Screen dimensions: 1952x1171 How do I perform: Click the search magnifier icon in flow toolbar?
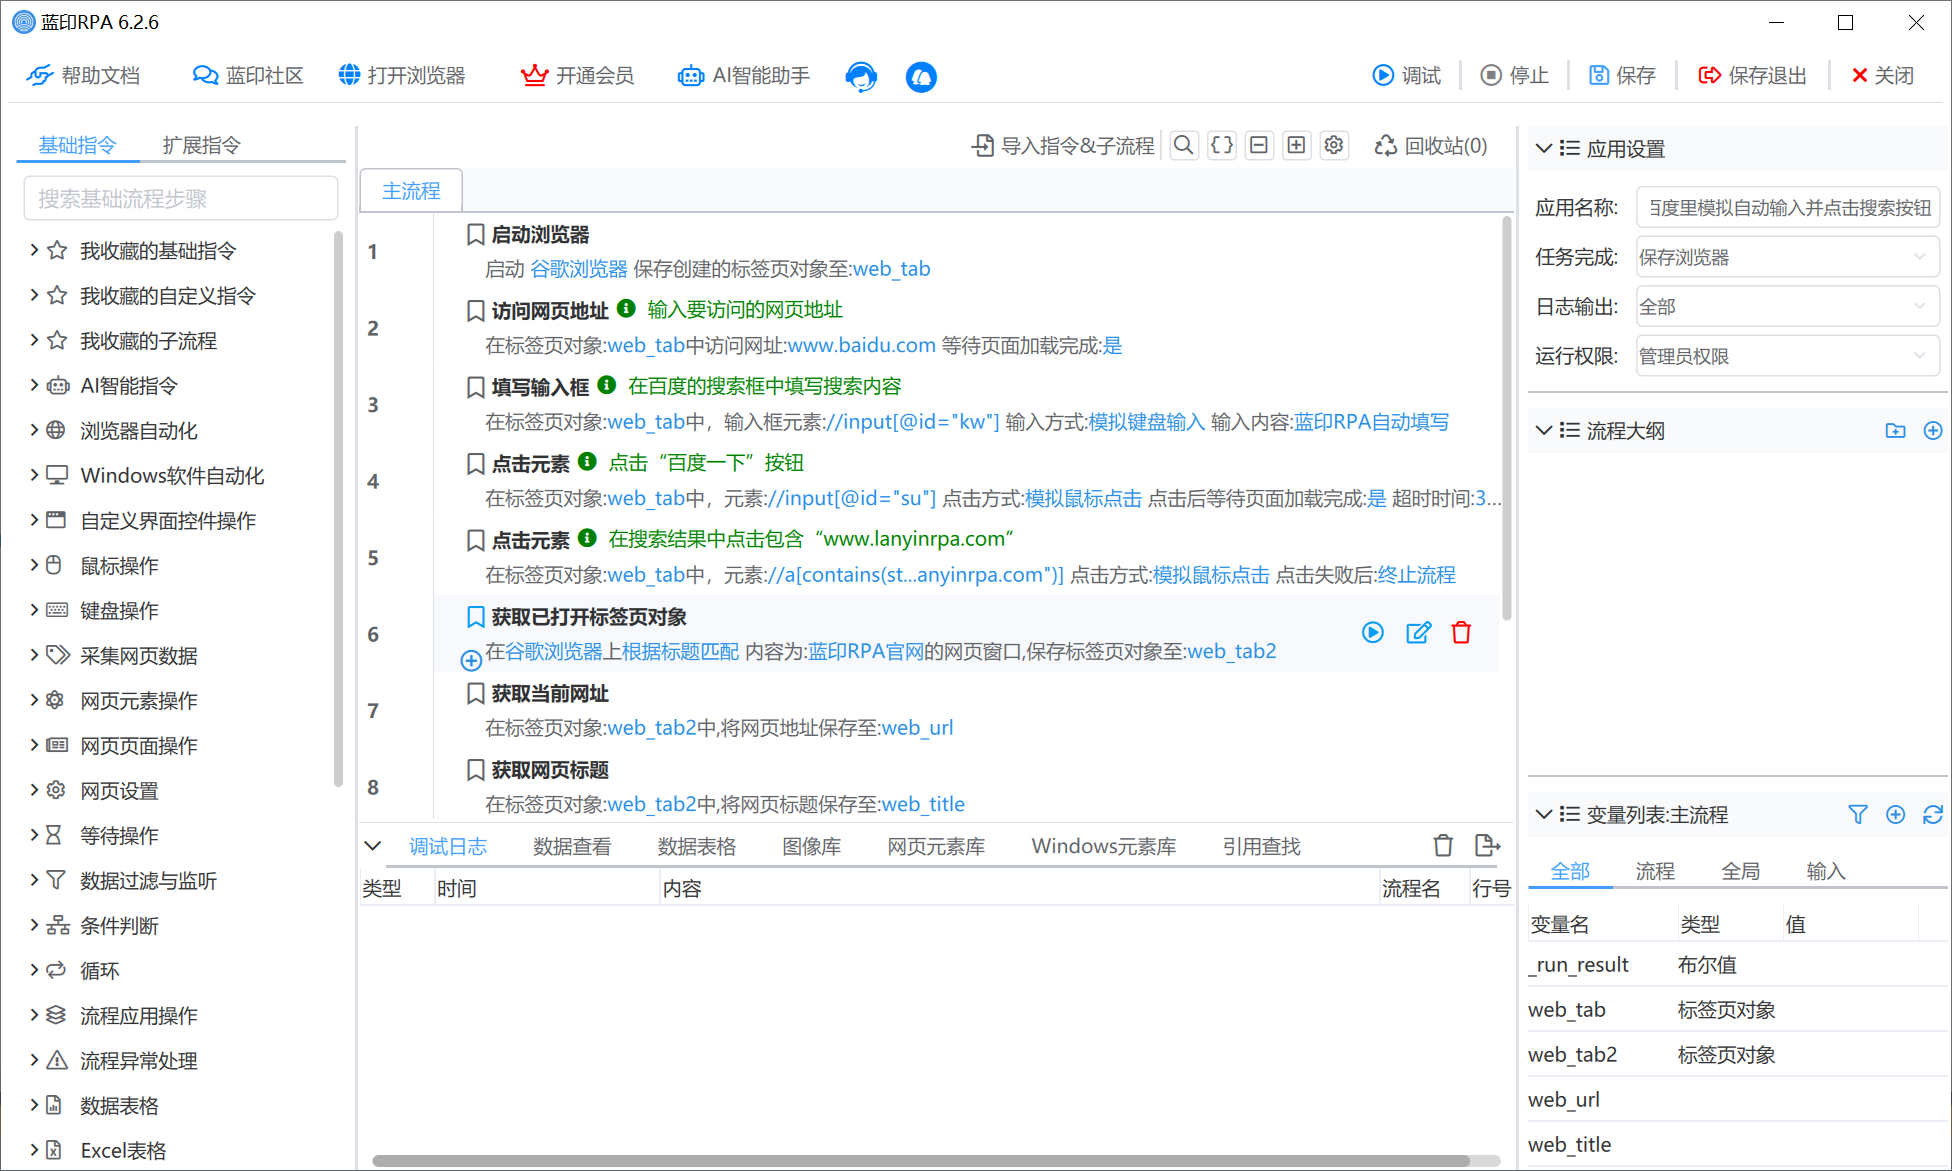(x=1183, y=146)
